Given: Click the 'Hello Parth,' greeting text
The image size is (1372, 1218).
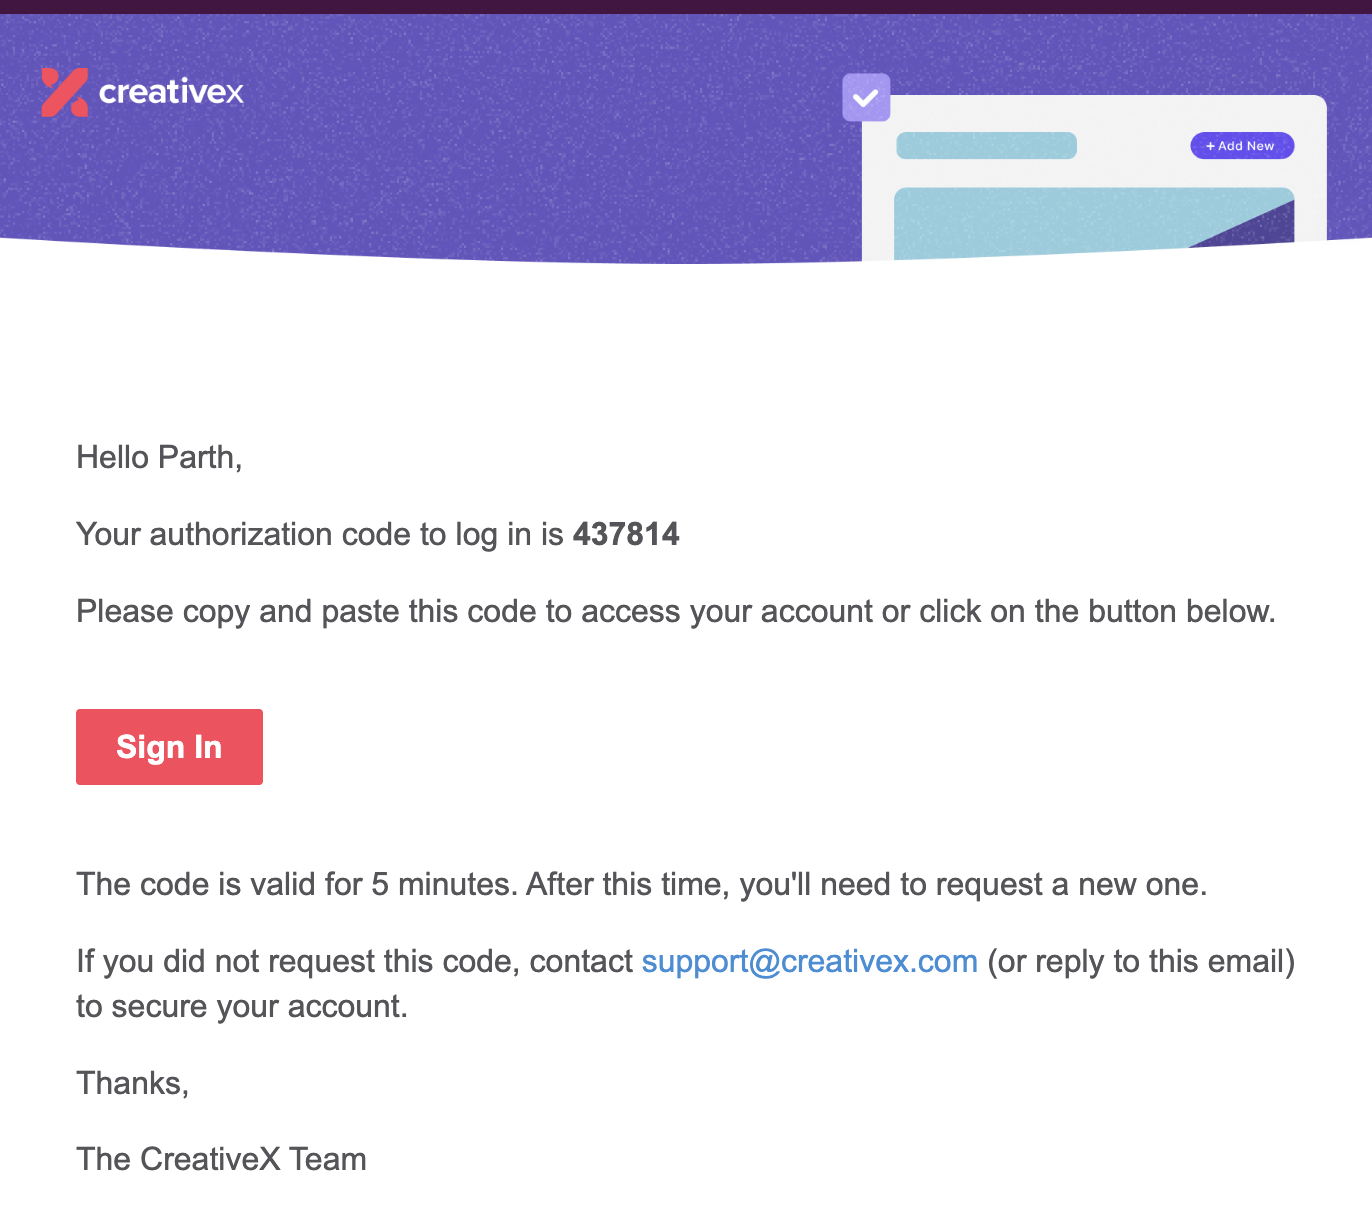Looking at the screenshot, I should tap(159, 457).
